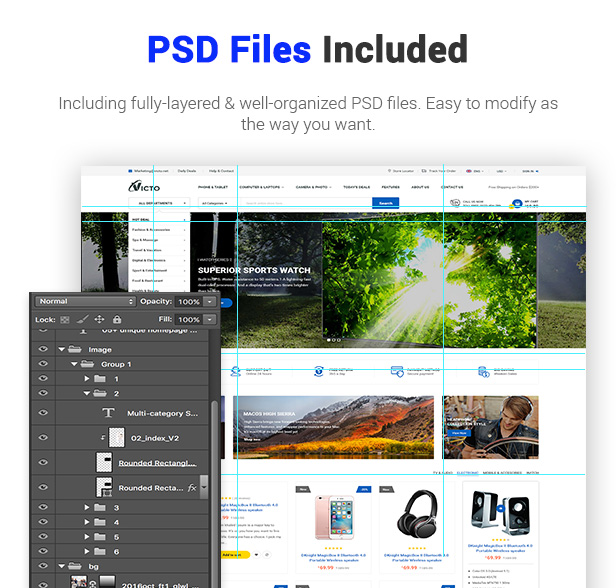
Task: Click the shopping cart icon in mockup header
Action: (x=517, y=203)
